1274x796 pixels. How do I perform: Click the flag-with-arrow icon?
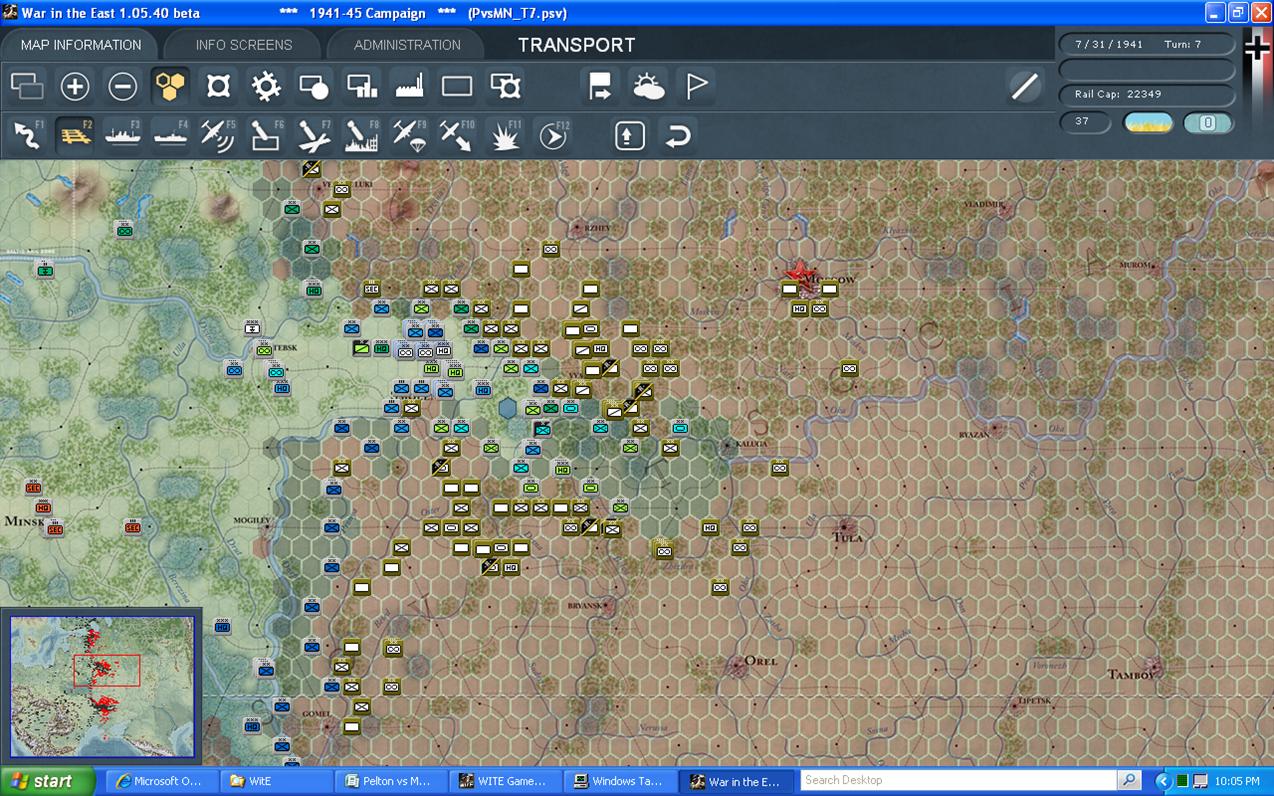pos(600,87)
